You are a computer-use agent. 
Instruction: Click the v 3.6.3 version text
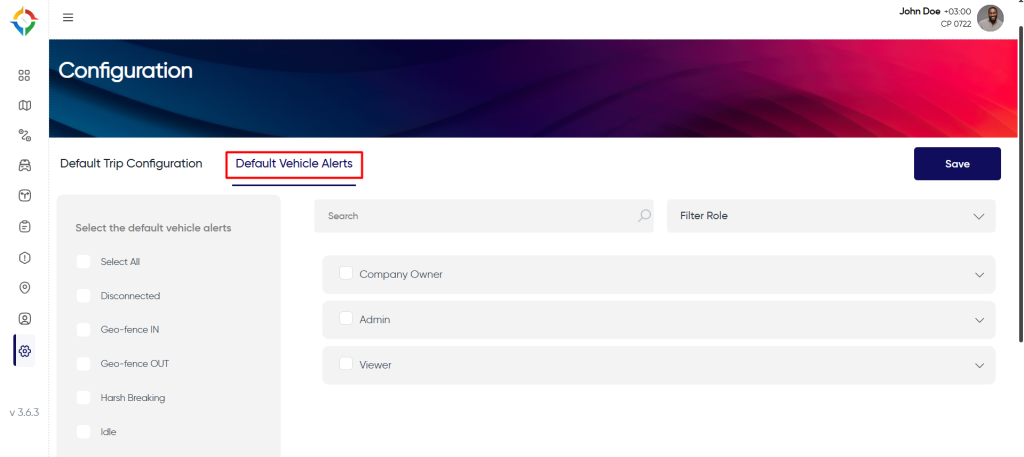pyautogui.click(x=24, y=413)
